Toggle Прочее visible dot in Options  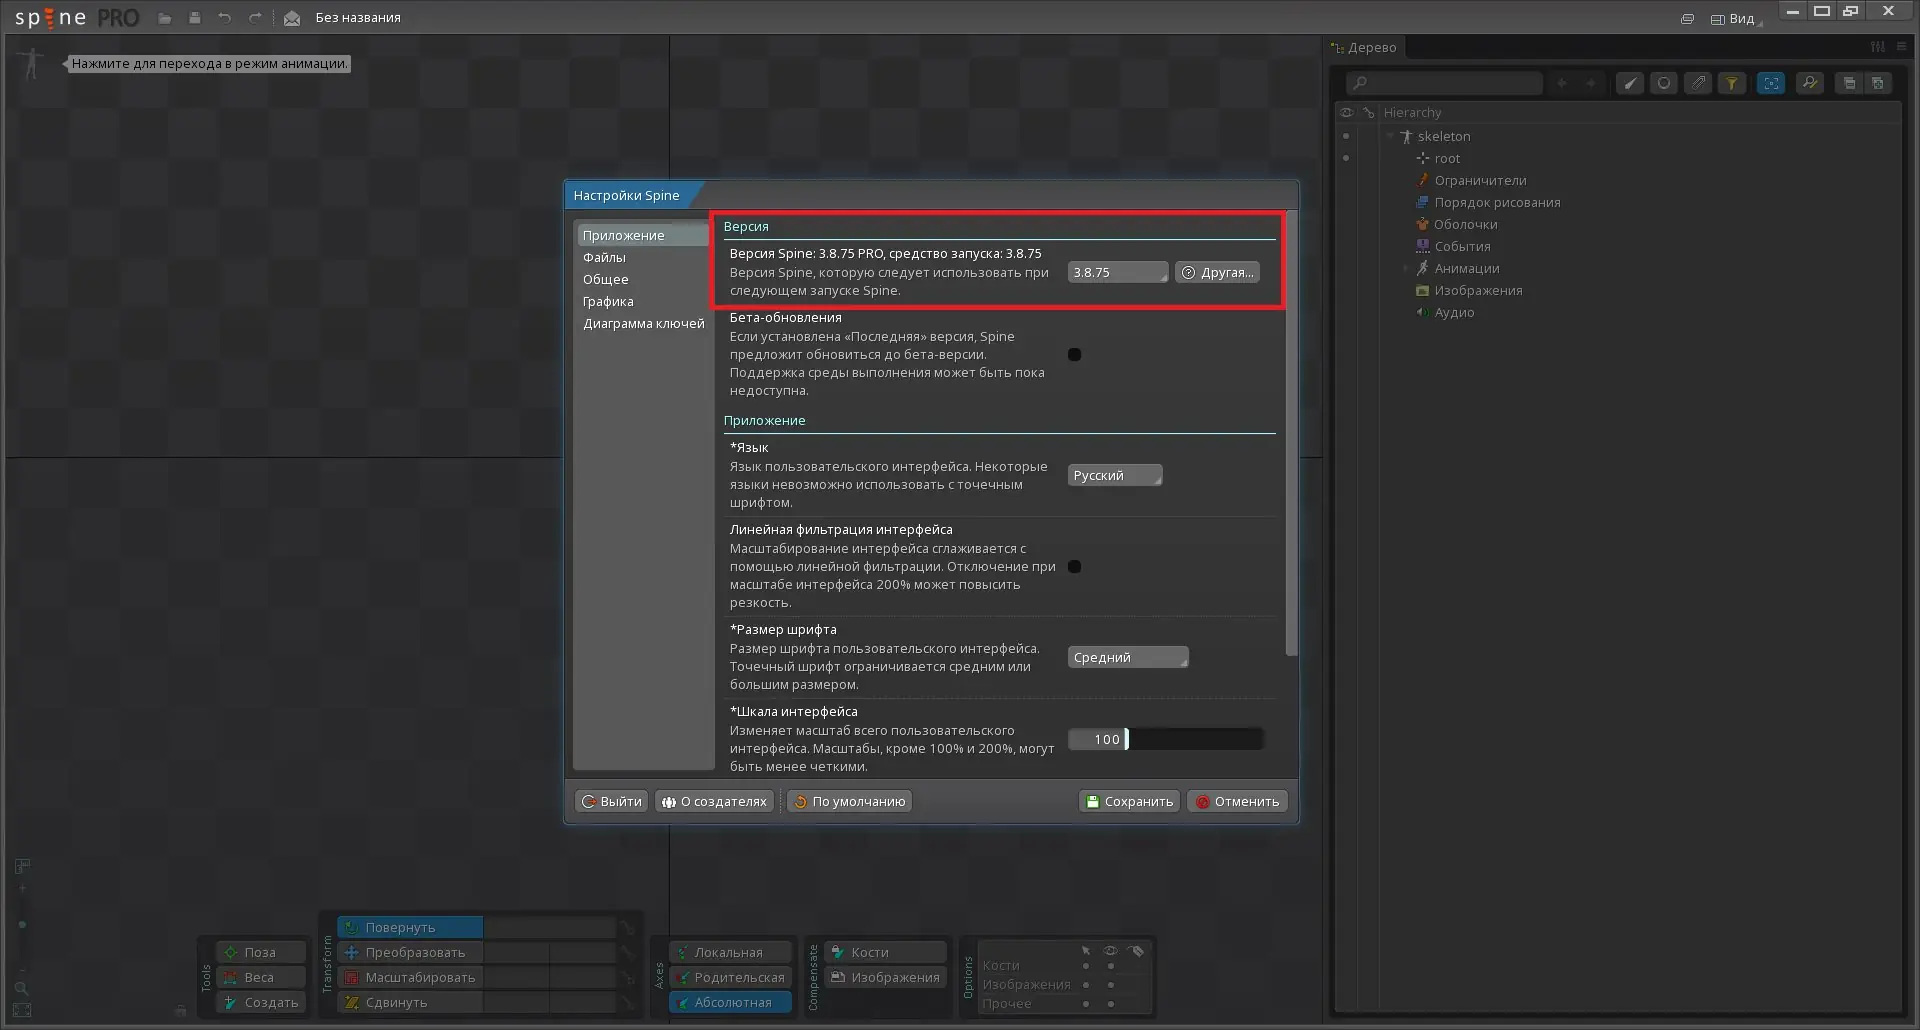(1111, 1004)
